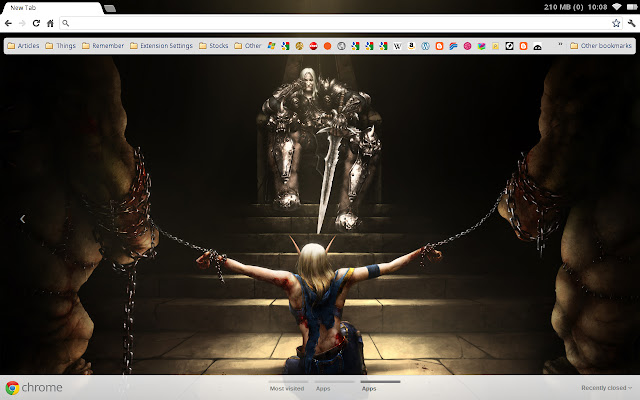This screenshot has width=640, height=400.
Task: Switch to inactive Apps tab beside Most visited
Action: pos(323,388)
